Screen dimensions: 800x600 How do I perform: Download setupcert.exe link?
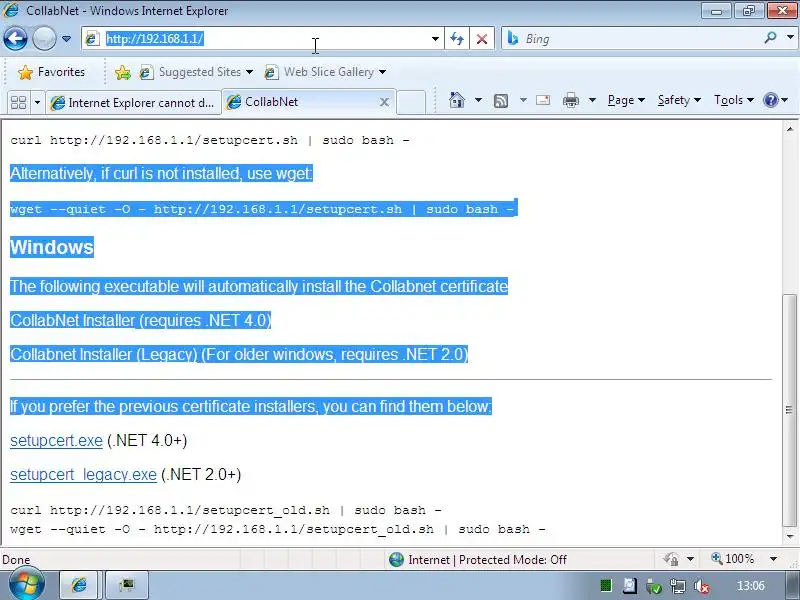tap(56, 440)
